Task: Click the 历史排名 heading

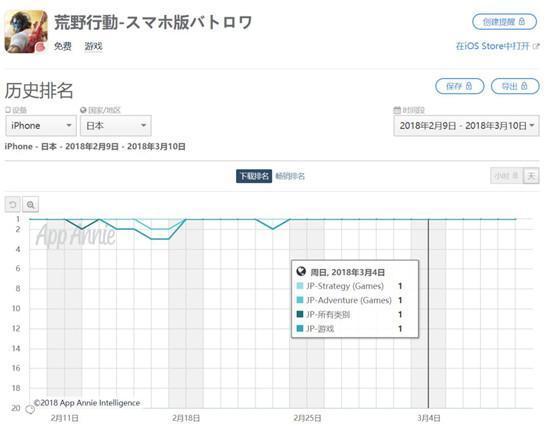Action: tap(39, 91)
